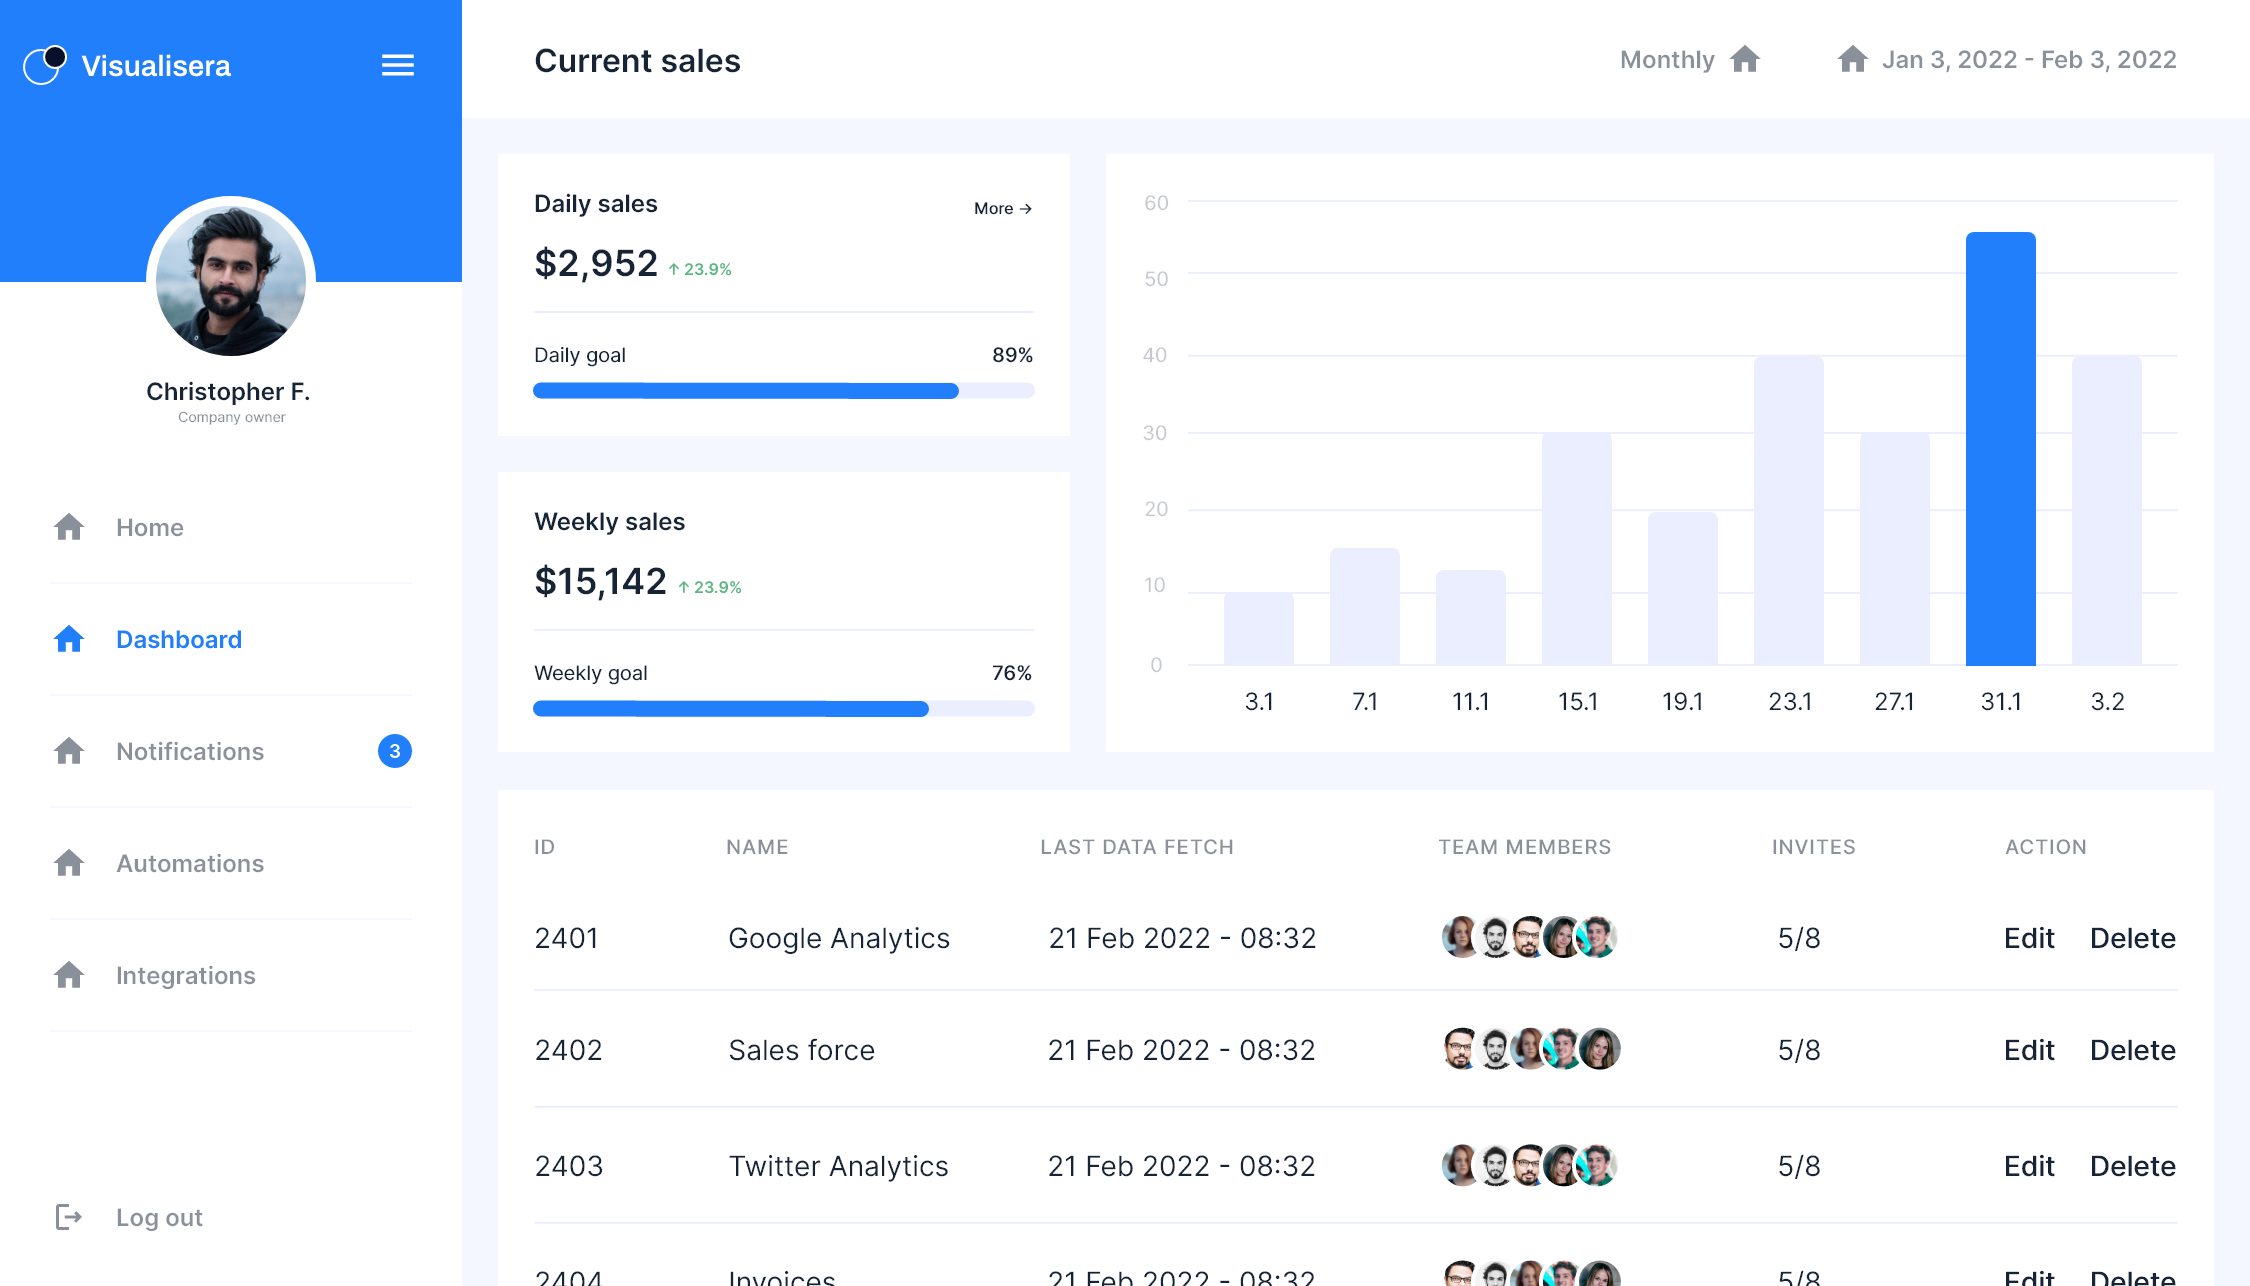The image size is (2250, 1286).
Task: Click the Integrations icon in the sidebar
Action: click(x=69, y=975)
